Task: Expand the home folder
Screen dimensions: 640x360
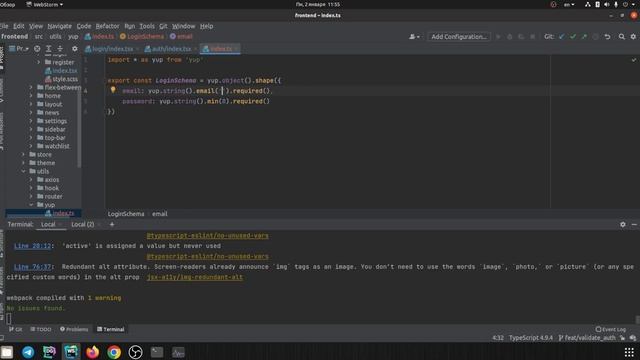Action: coord(31,96)
